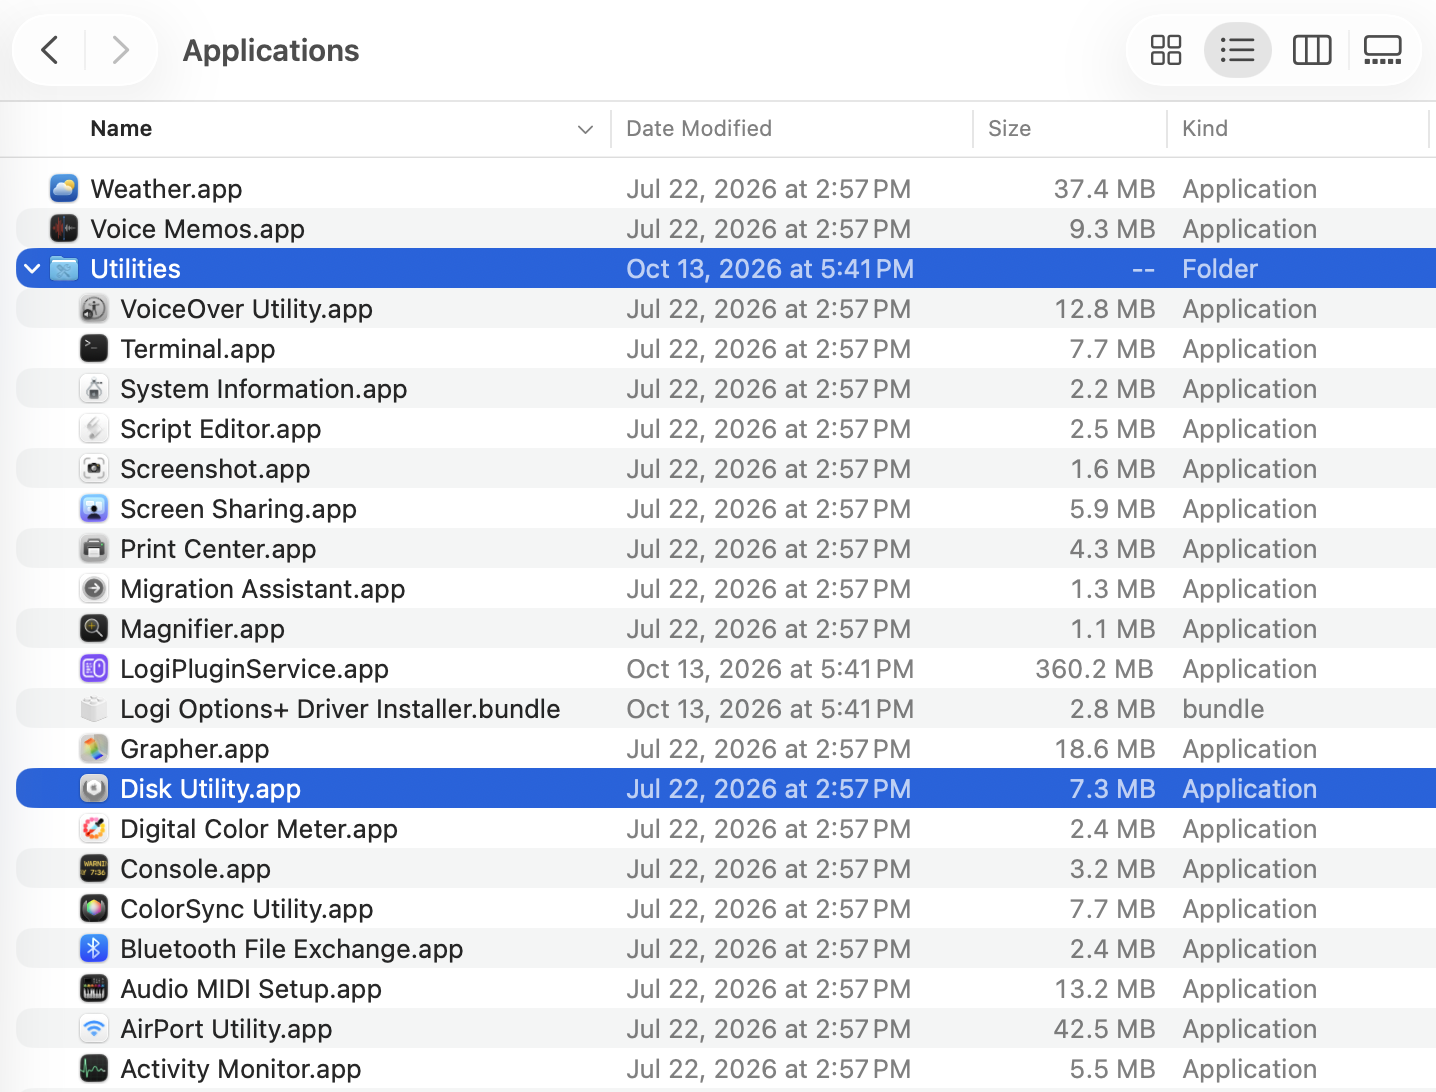Select the Magnifier.app file name
The image size is (1436, 1092).
(x=202, y=629)
